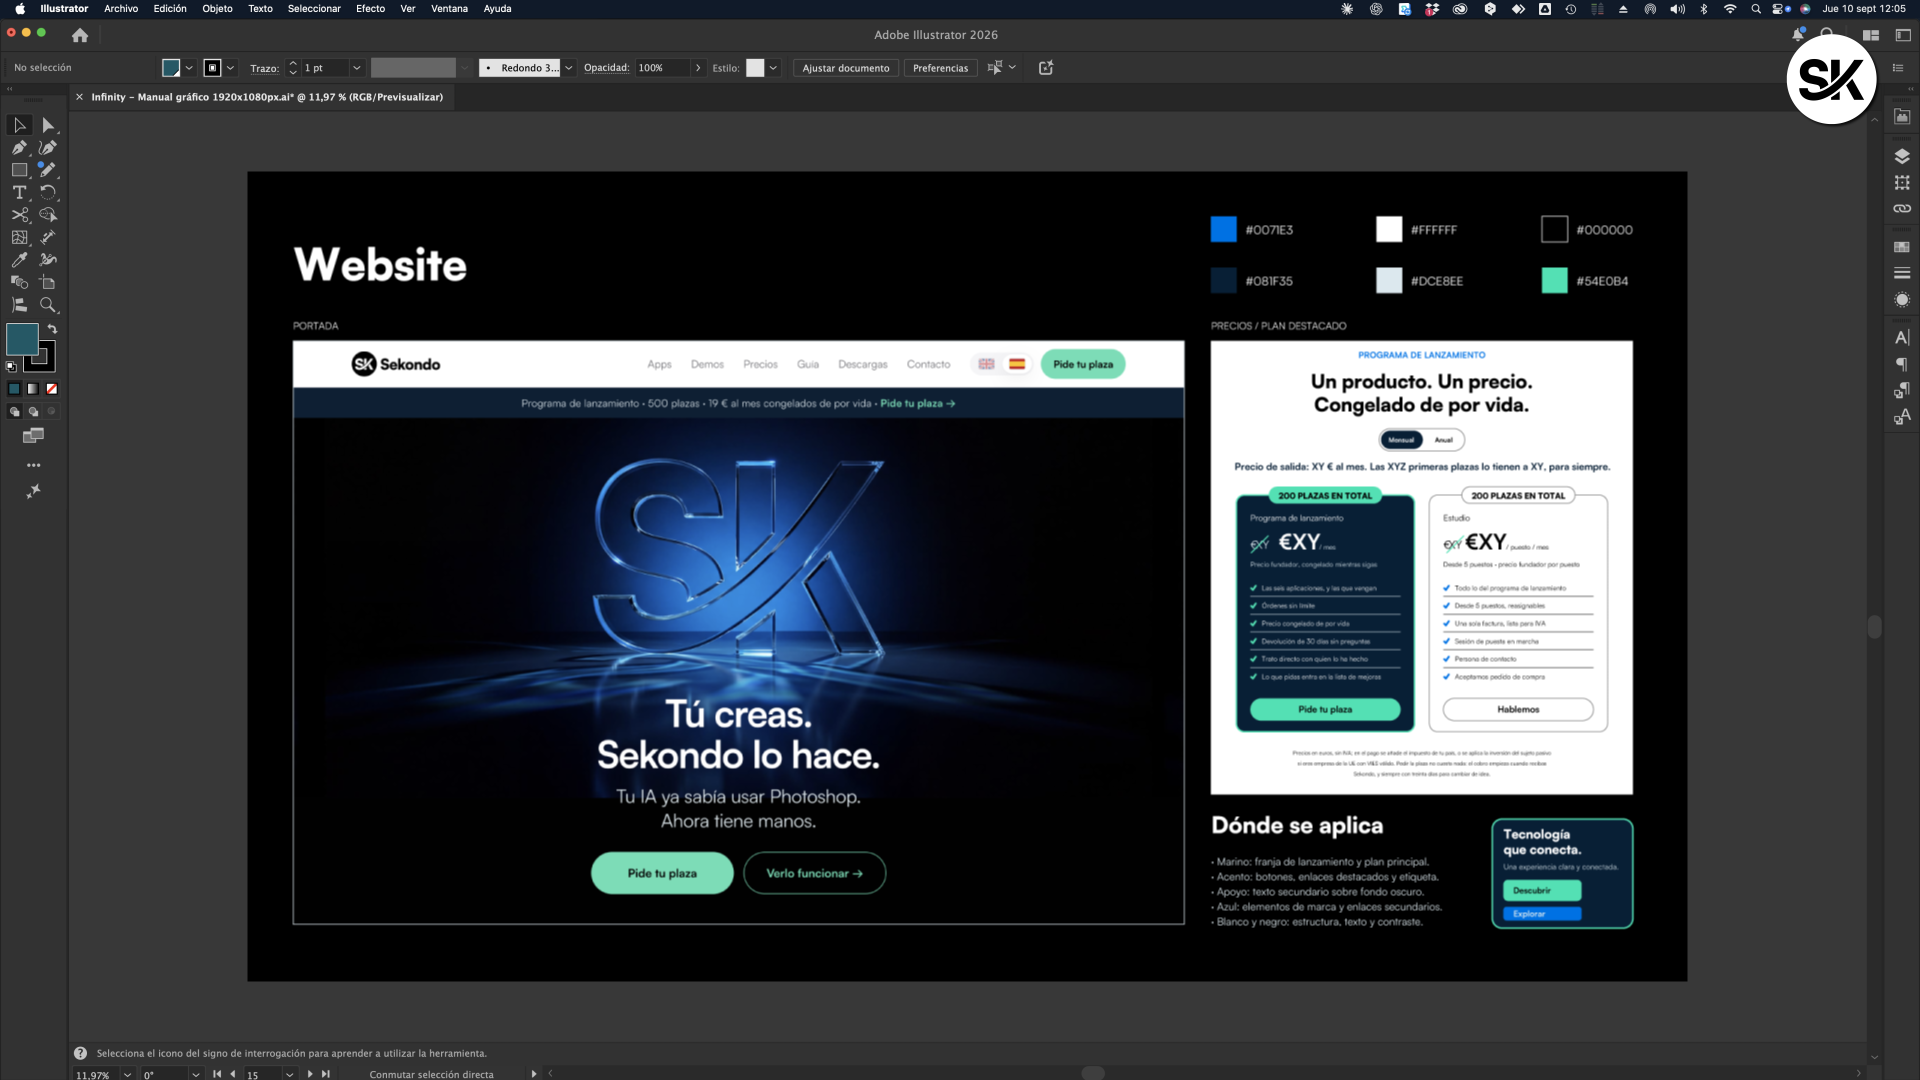Image resolution: width=1920 pixels, height=1080 pixels.
Task: Select the Selection (black arrow) tool
Action: 19,125
